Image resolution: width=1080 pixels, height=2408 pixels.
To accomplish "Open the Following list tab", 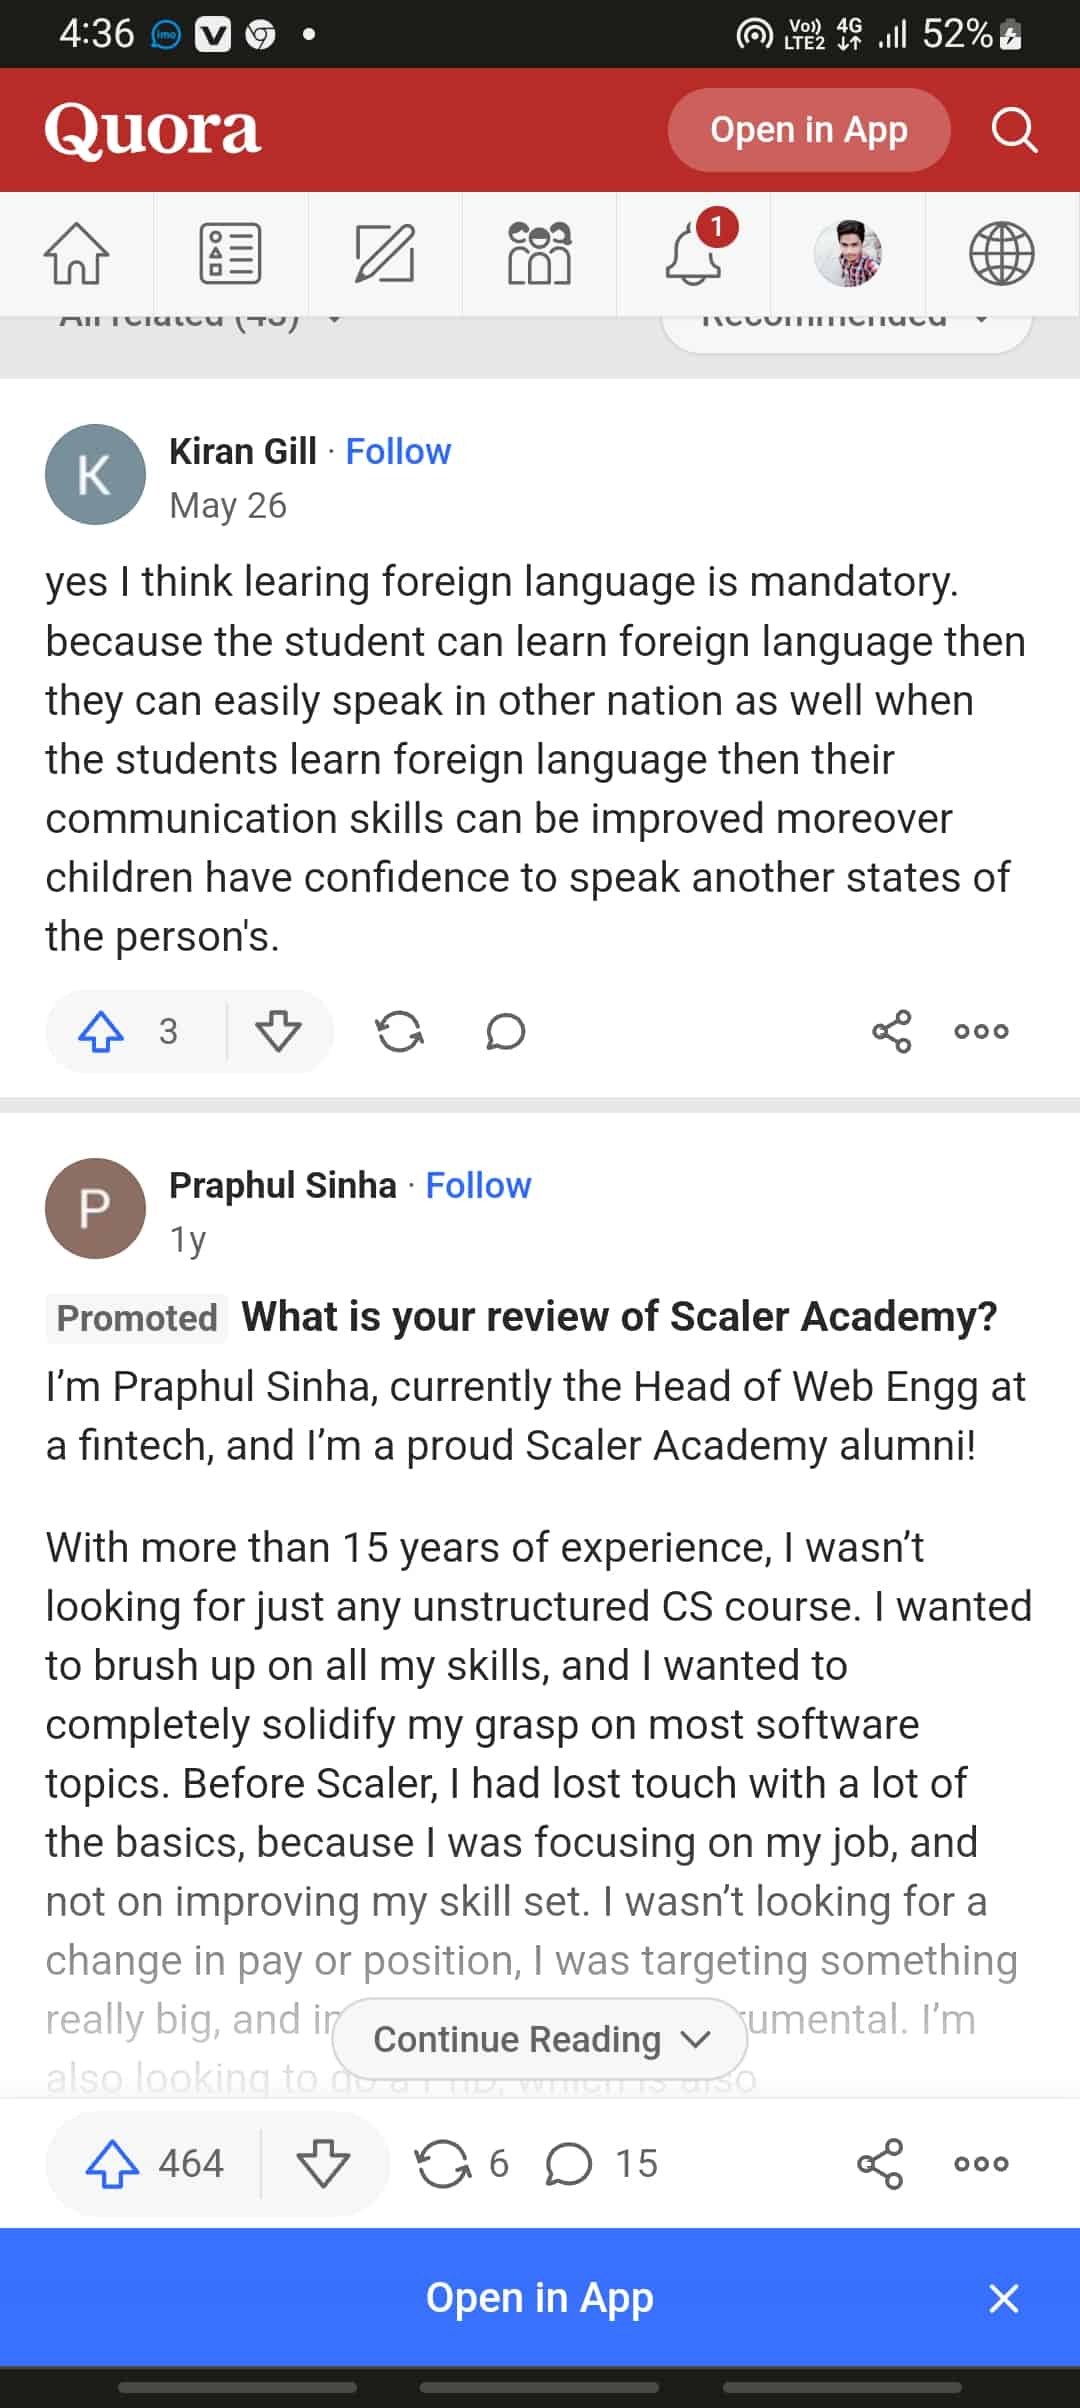I will (x=231, y=254).
